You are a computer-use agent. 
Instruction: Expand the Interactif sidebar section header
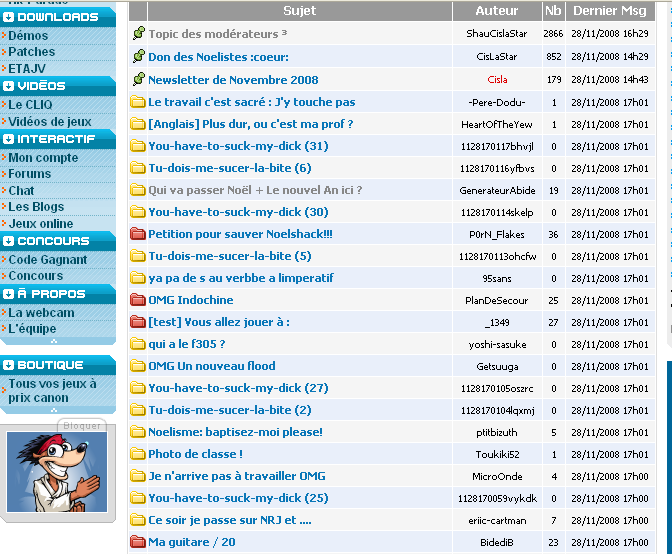pyautogui.click(x=9, y=140)
